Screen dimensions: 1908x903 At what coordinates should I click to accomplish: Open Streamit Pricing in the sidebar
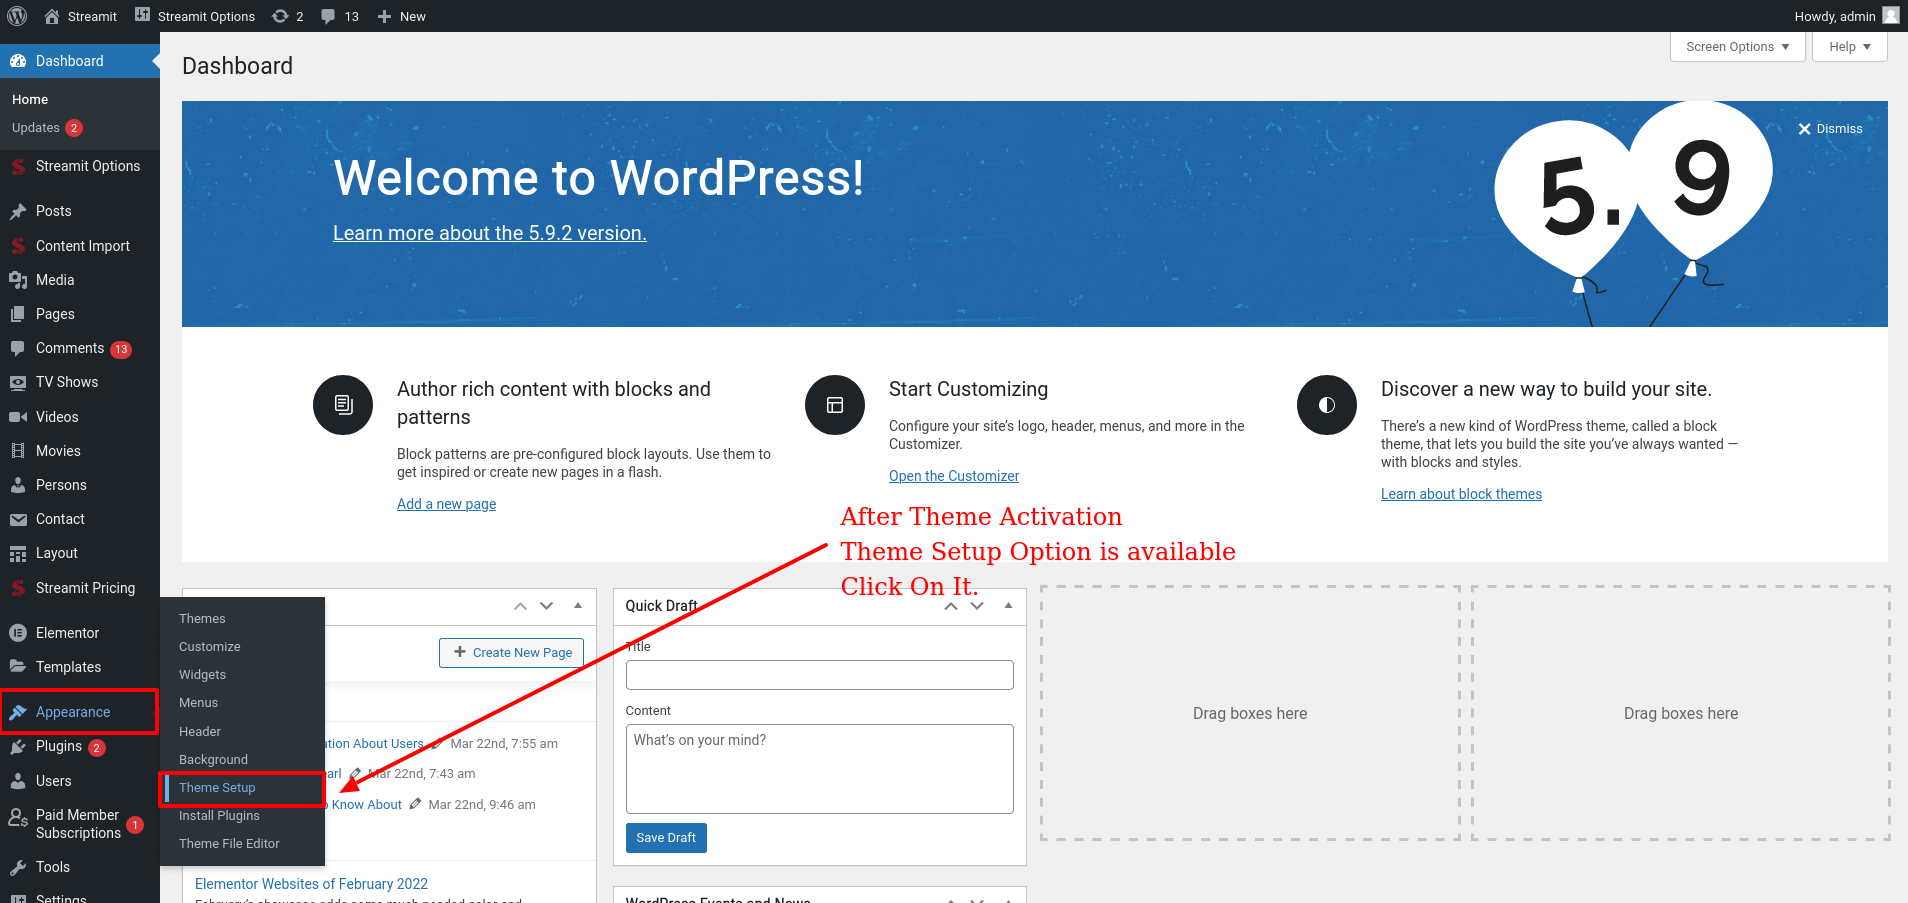pyautogui.click(x=80, y=588)
